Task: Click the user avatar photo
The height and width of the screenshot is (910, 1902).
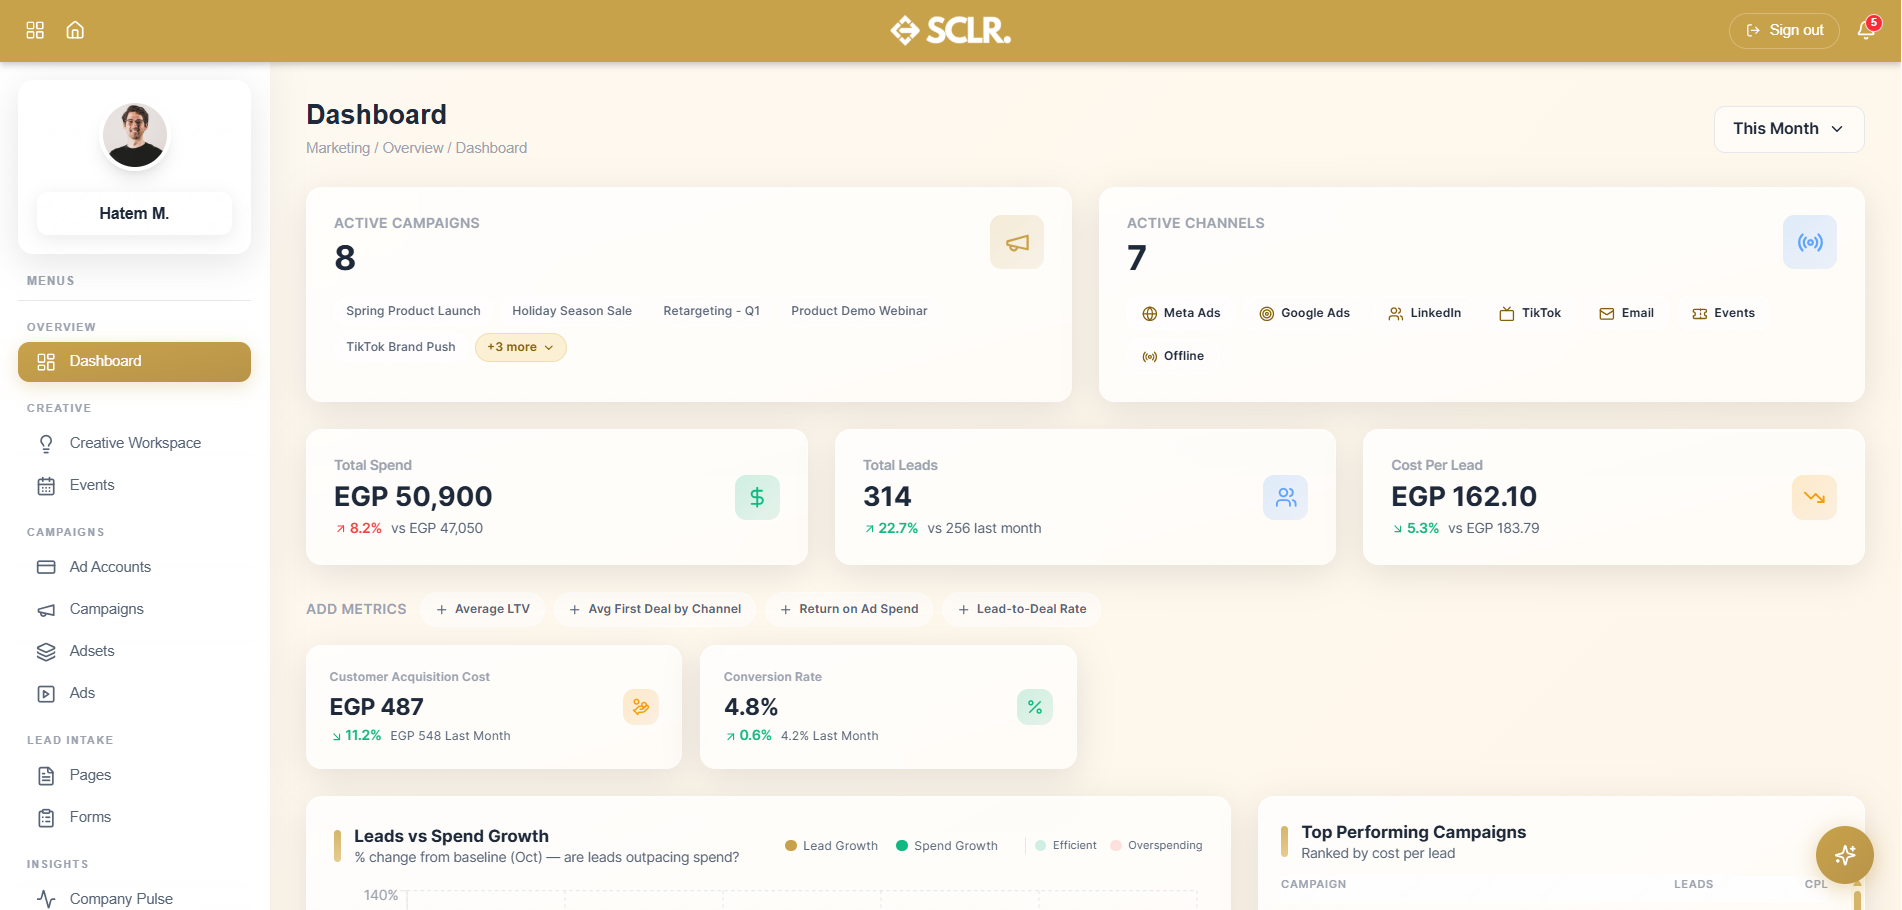Action: click(x=135, y=135)
